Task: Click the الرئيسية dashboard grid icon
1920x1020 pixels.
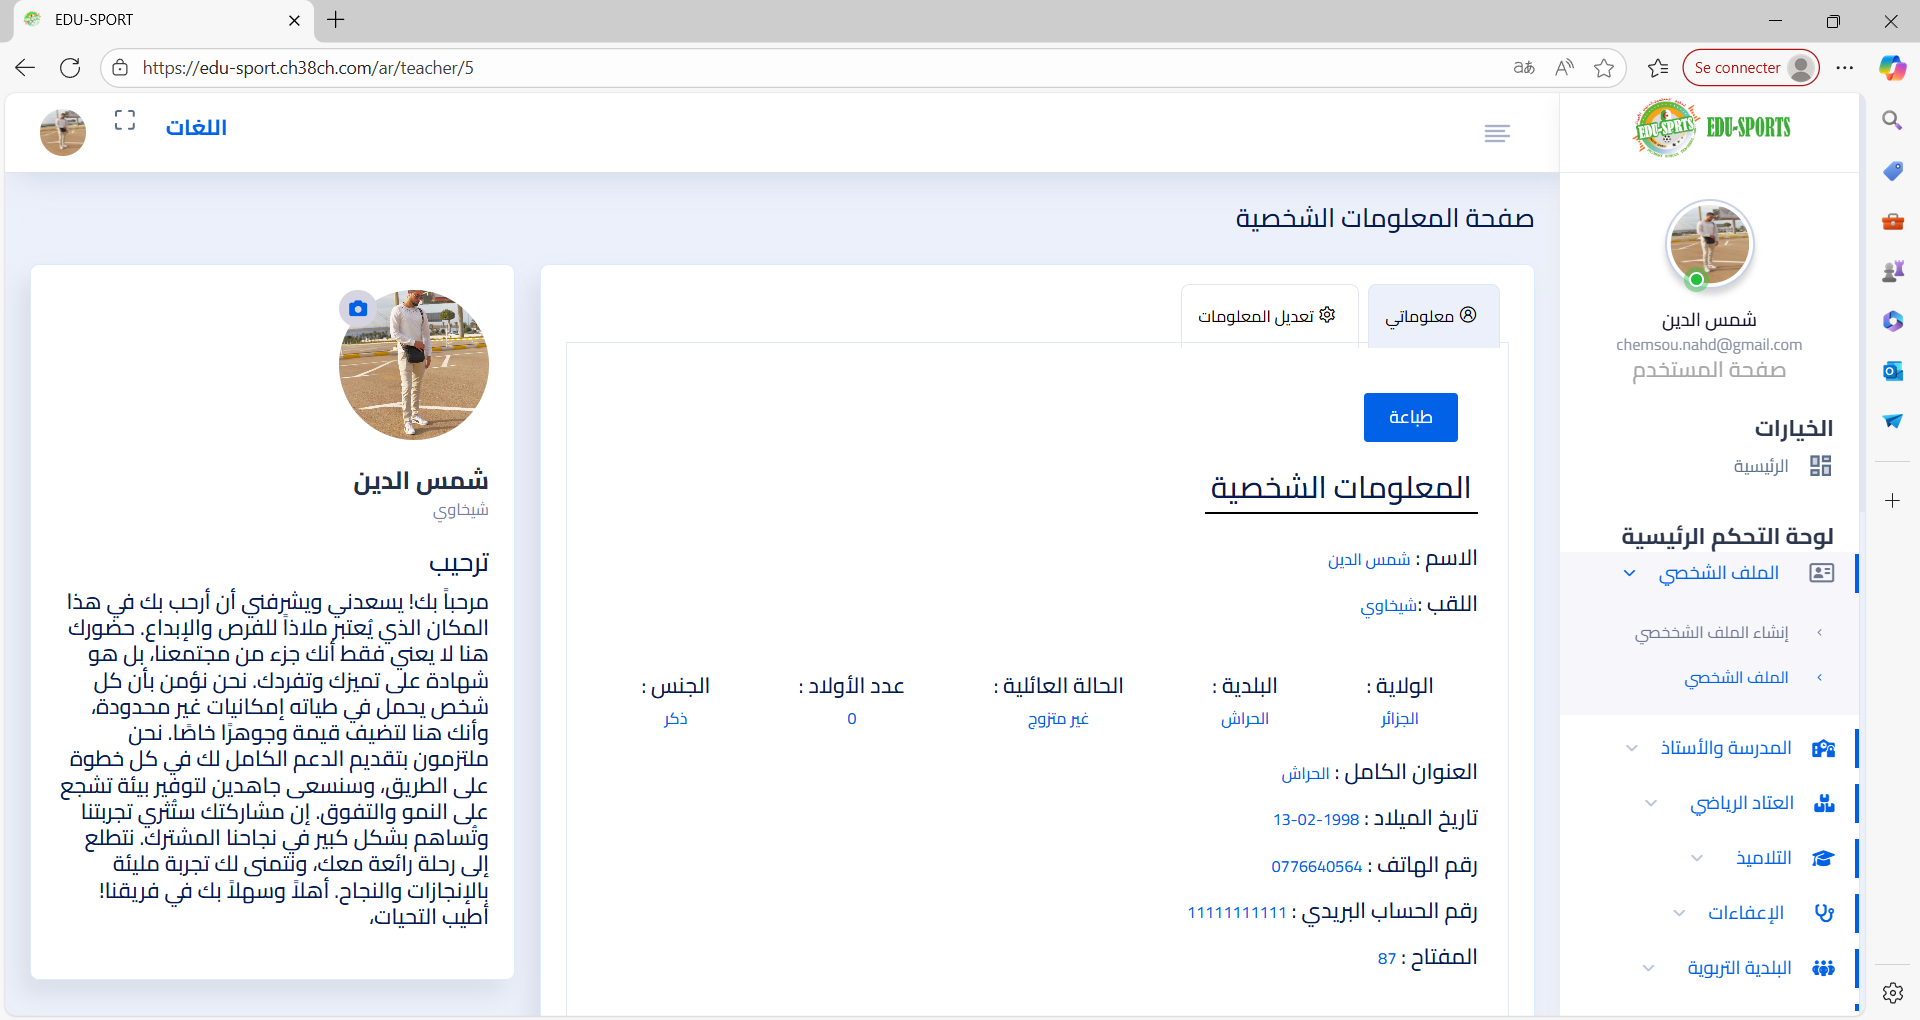Action: (x=1820, y=466)
